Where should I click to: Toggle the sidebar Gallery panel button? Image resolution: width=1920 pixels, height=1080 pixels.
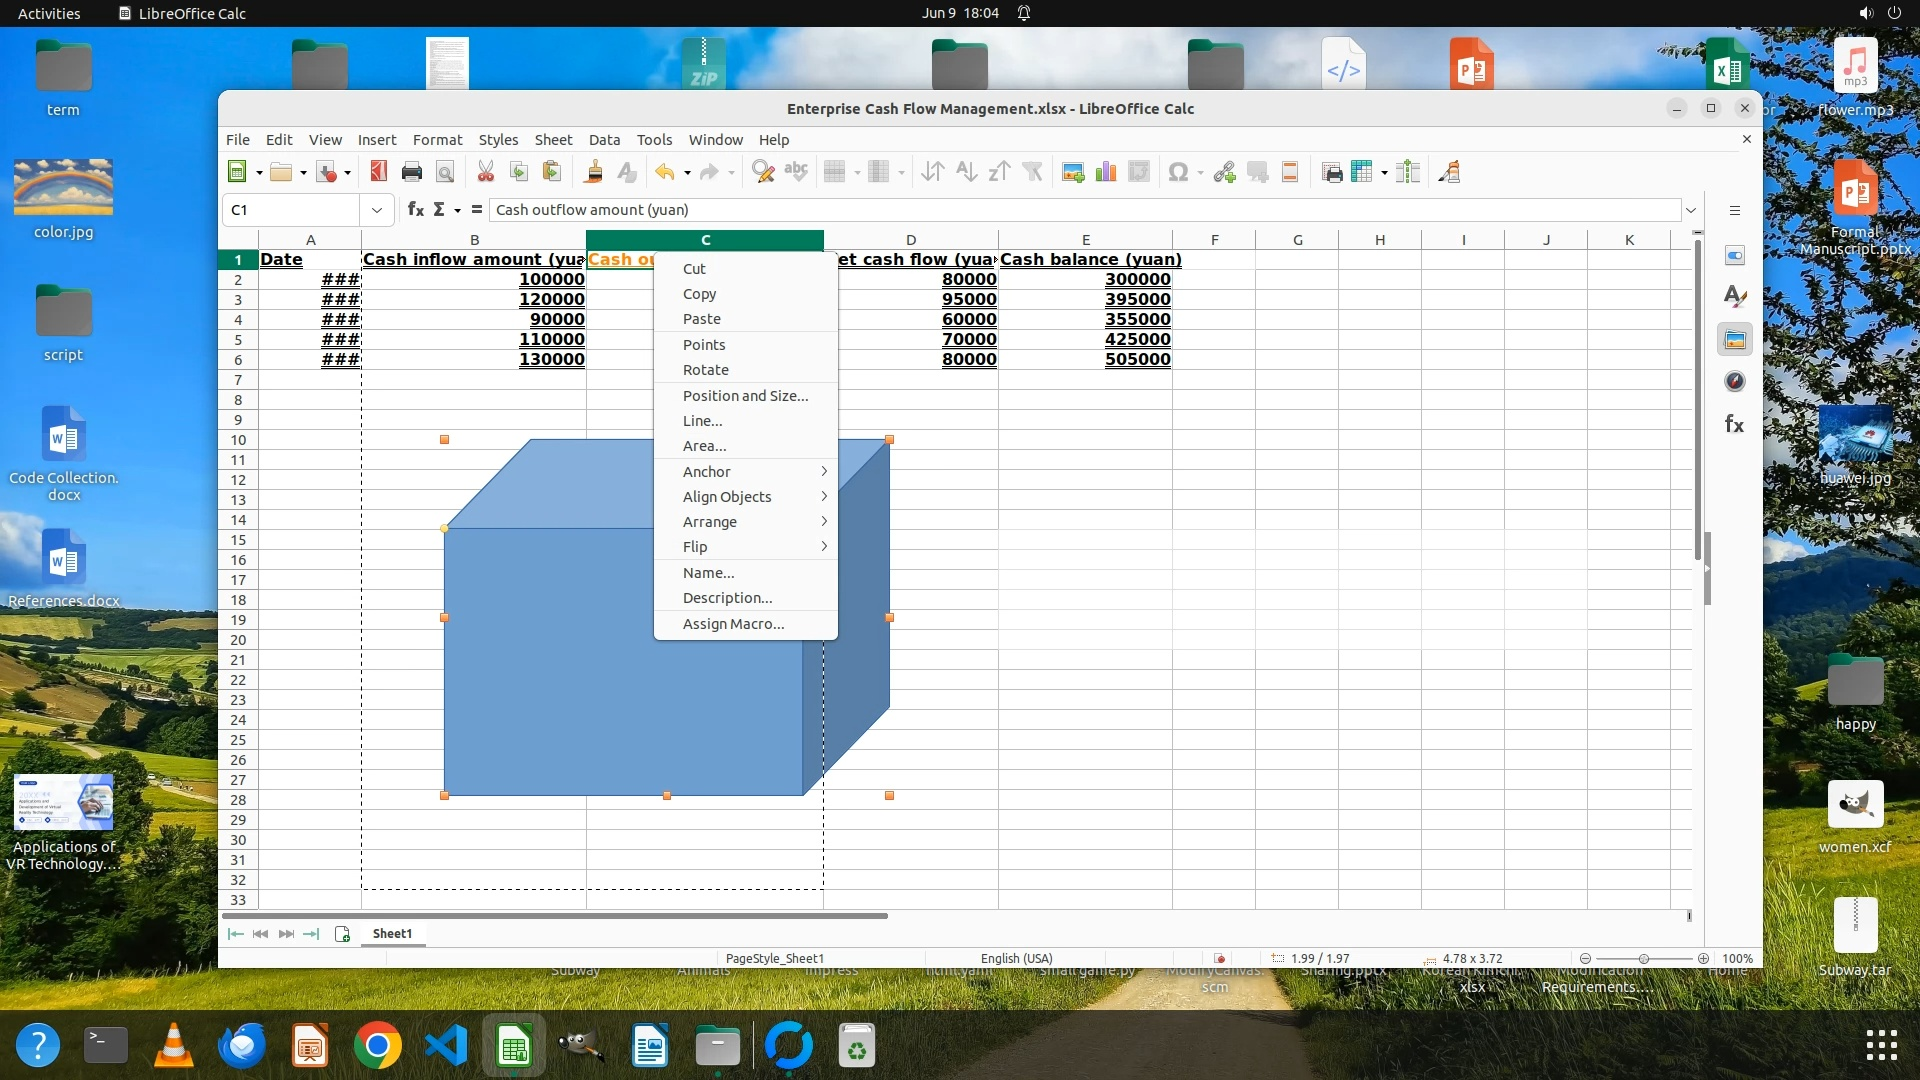tap(1734, 339)
